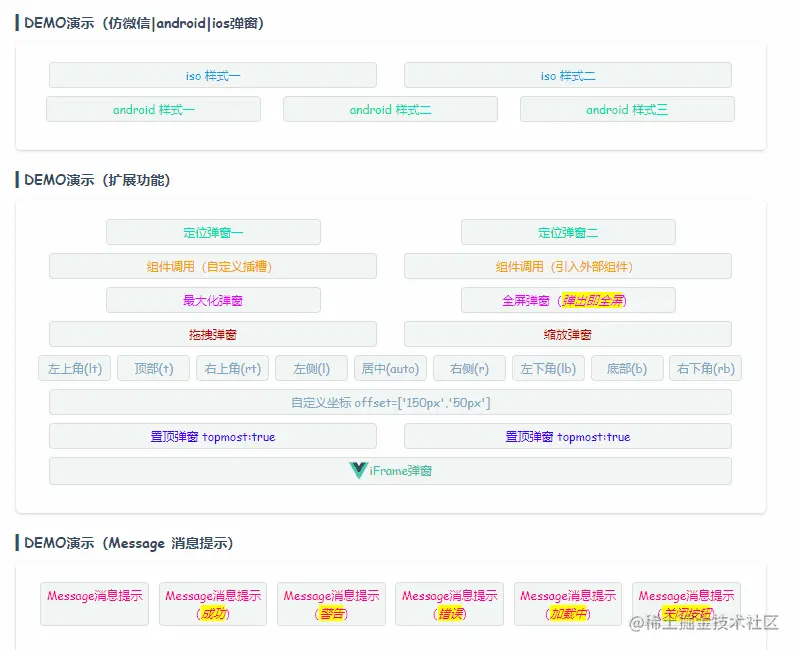The image size is (798, 650).
Task: Select 居中(auto) position button
Action: [390, 368]
